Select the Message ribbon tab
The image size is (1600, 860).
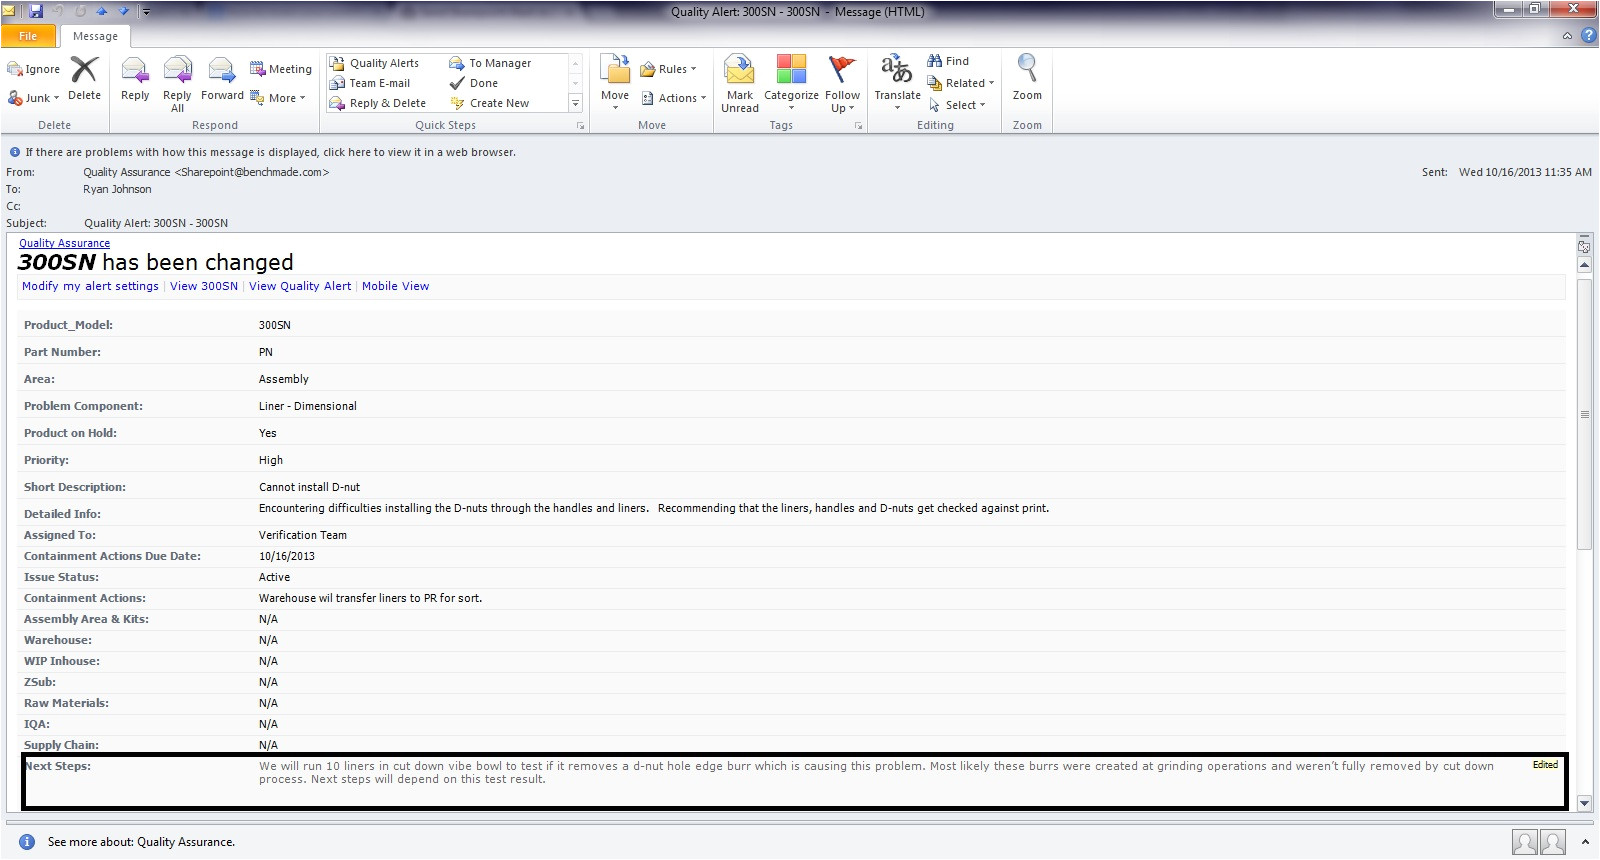tap(95, 36)
